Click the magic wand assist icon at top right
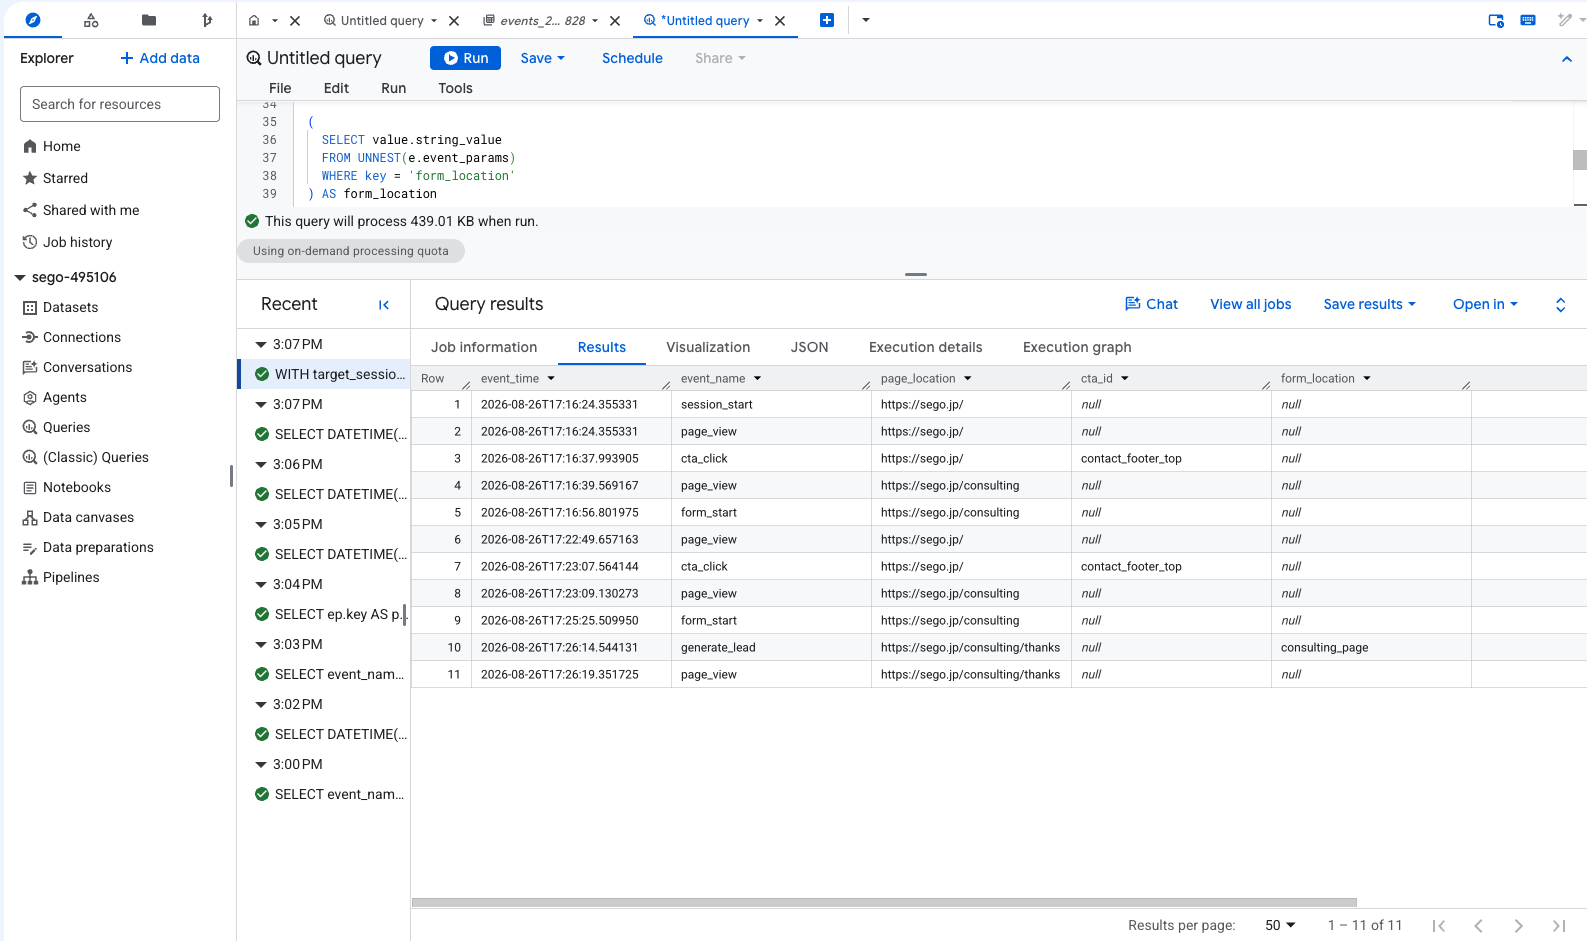Screen dimensions: 1587x941 point(1565,20)
